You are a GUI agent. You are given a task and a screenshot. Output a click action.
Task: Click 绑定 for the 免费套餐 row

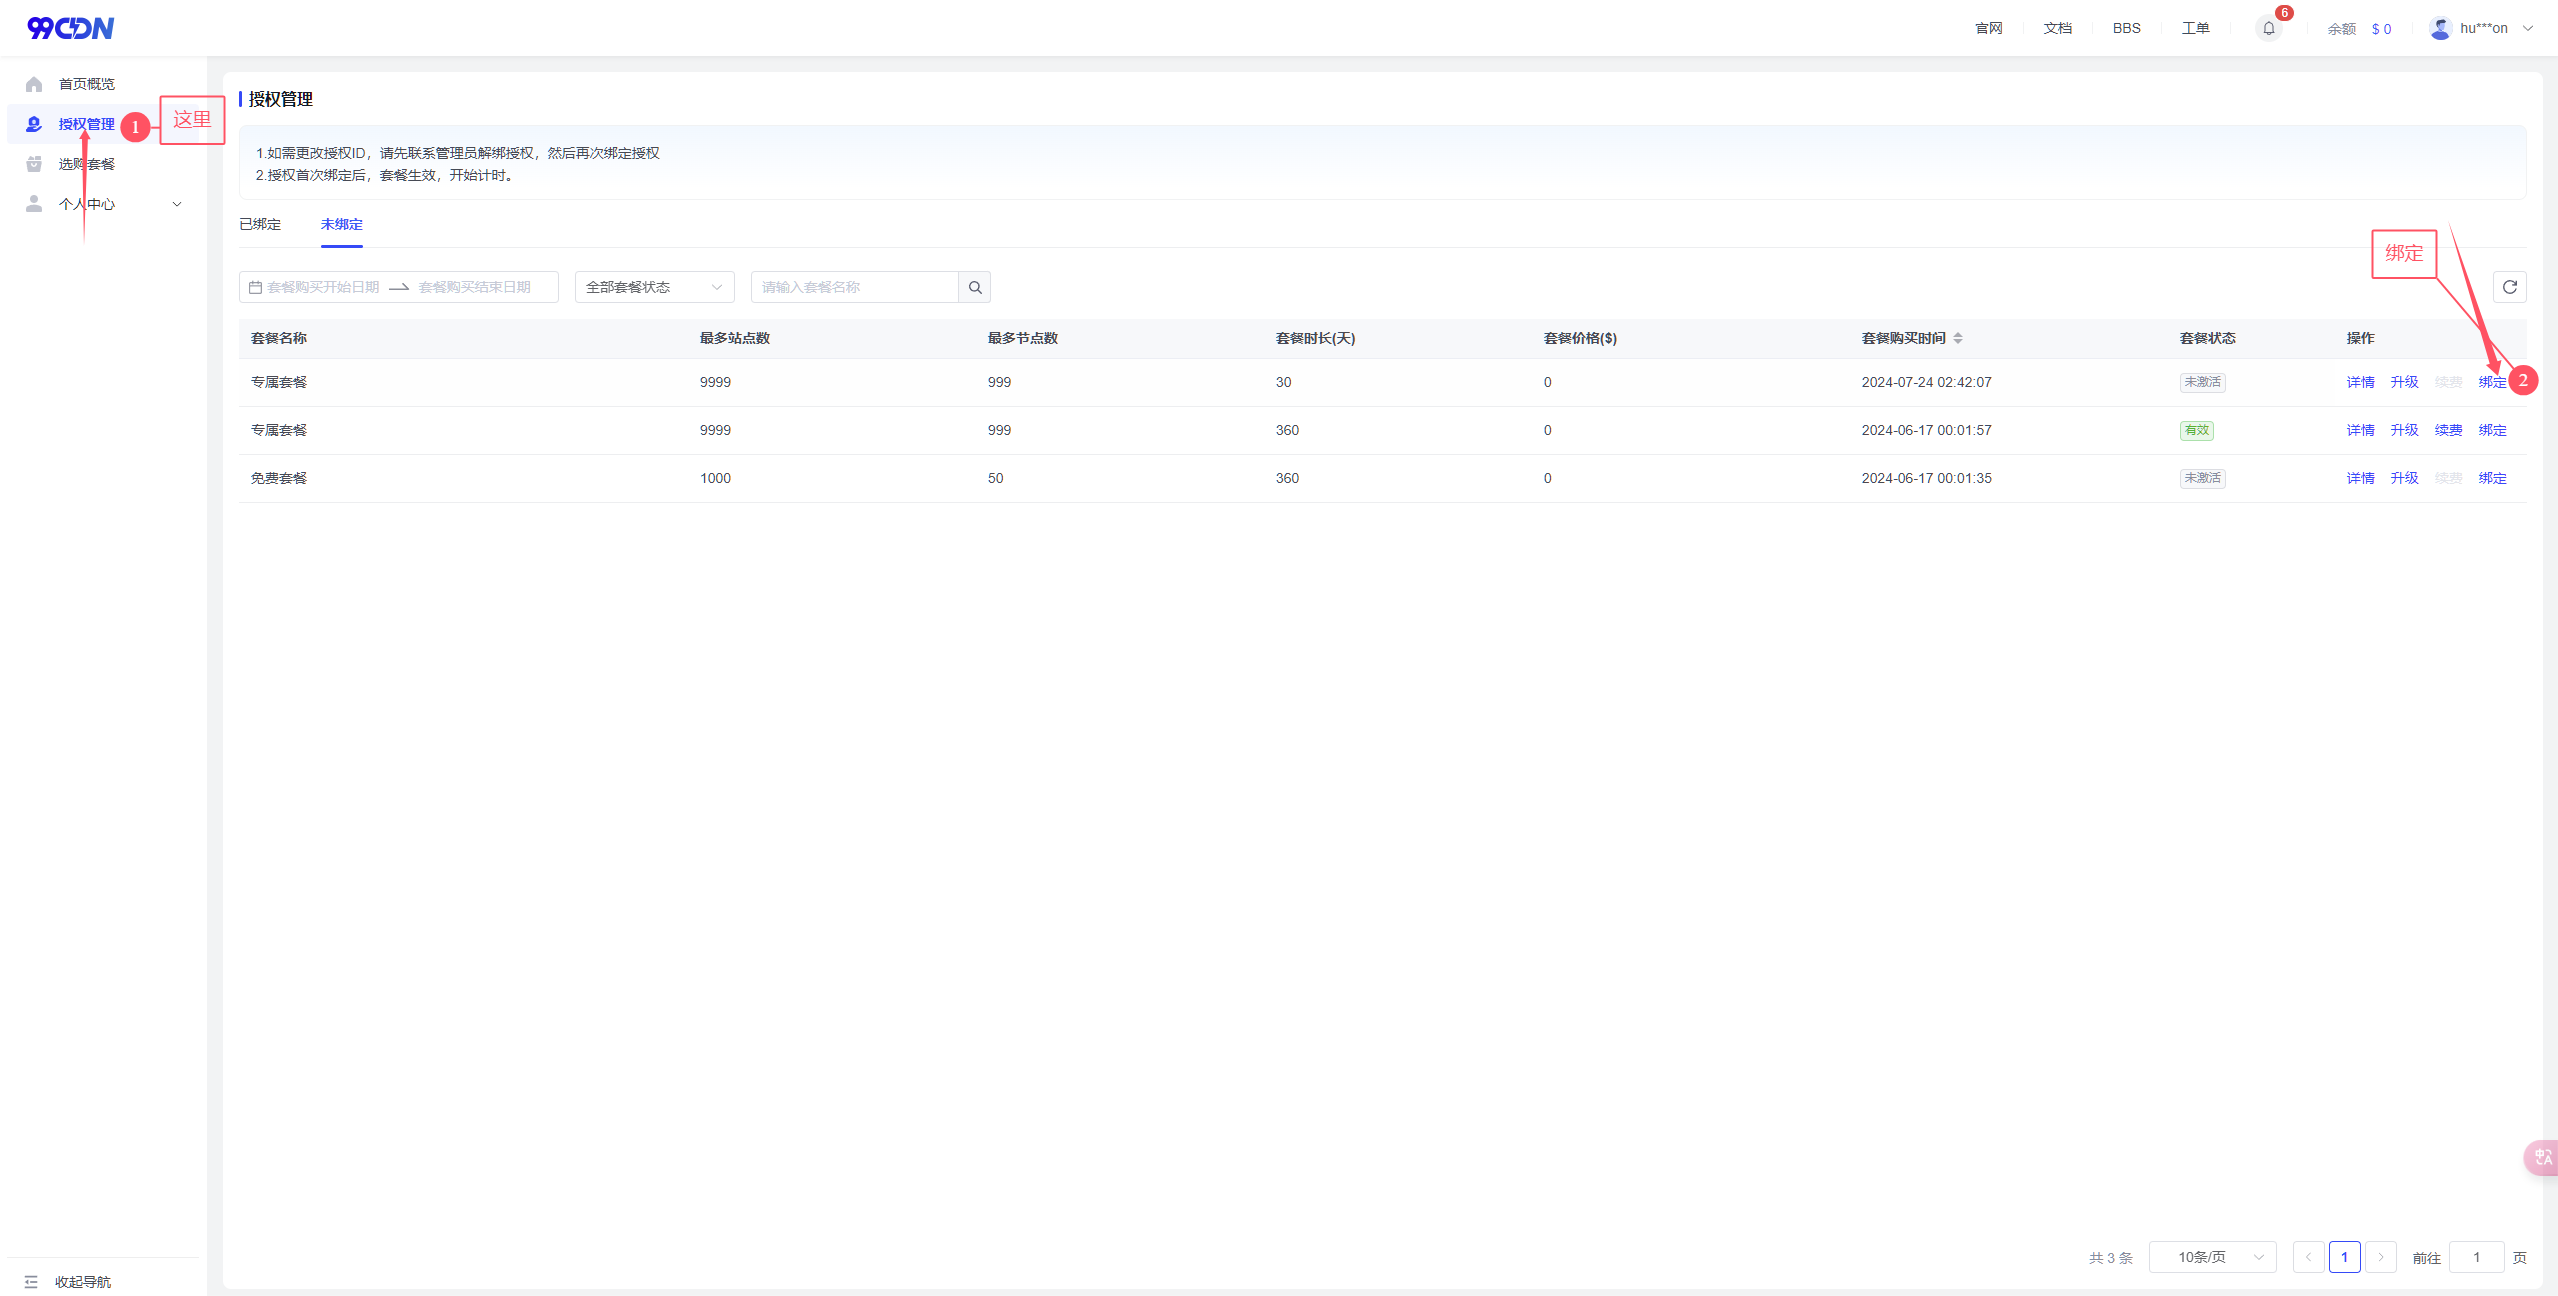(x=2492, y=478)
